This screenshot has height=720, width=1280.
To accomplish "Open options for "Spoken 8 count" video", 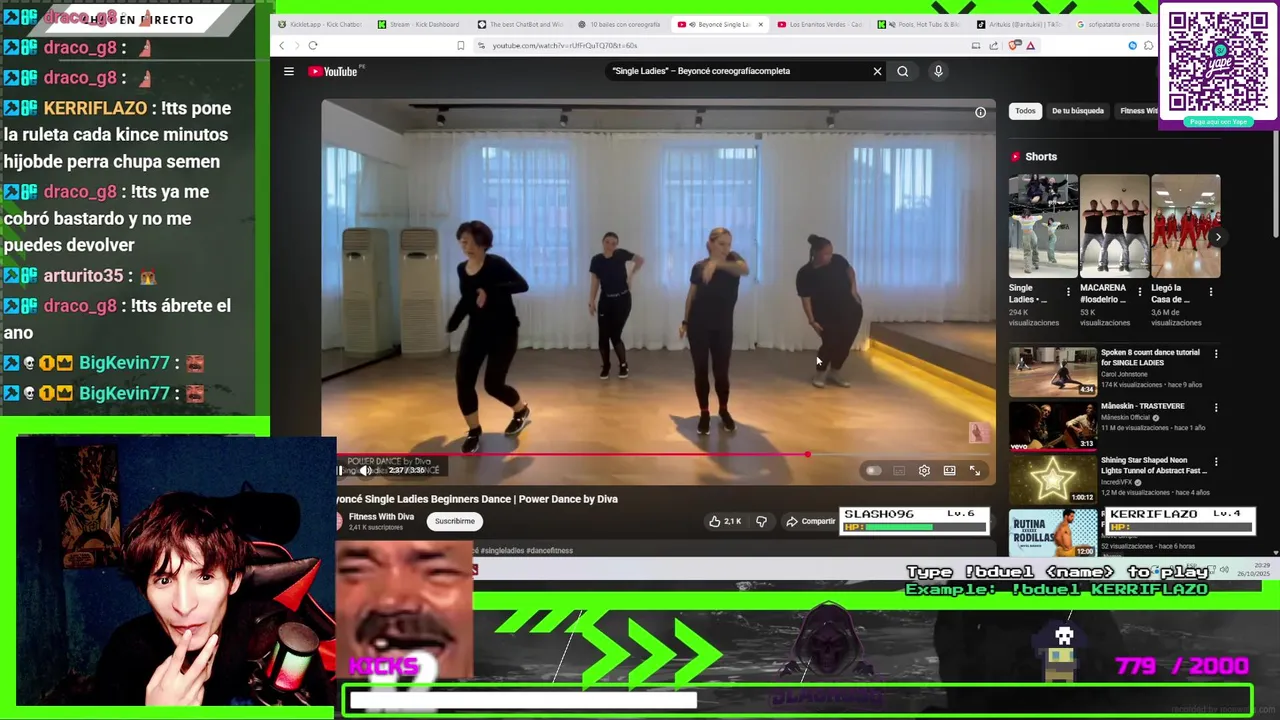I will click(1216, 353).
